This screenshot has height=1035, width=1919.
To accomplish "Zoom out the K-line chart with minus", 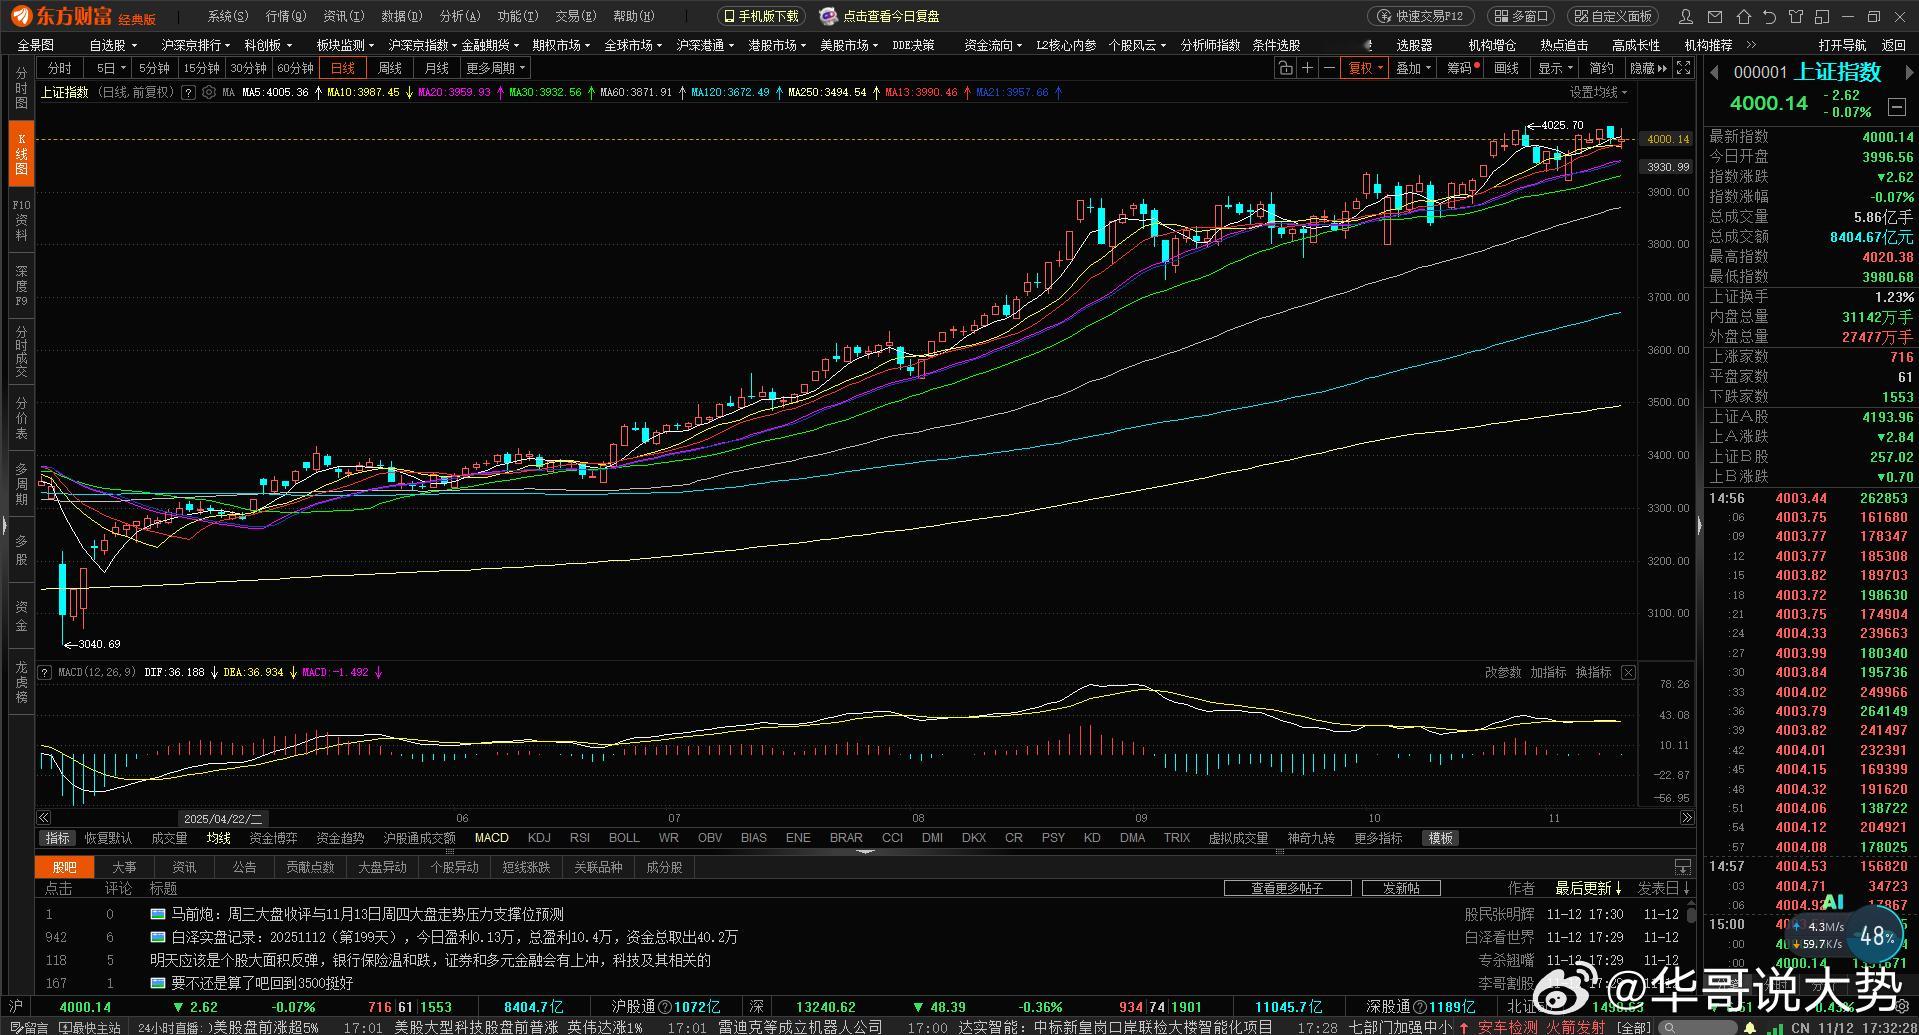I will (1329, 68).
